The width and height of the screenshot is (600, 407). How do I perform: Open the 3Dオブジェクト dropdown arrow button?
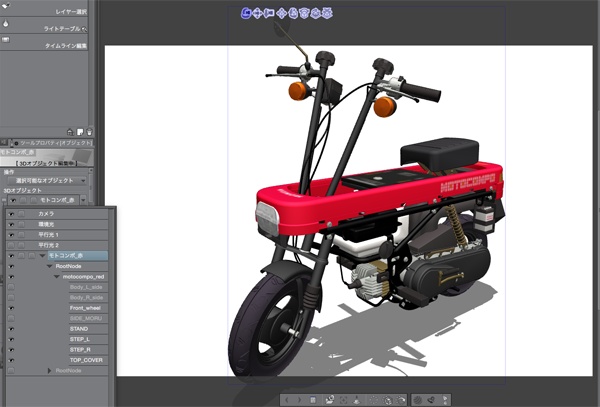(83, 200)
